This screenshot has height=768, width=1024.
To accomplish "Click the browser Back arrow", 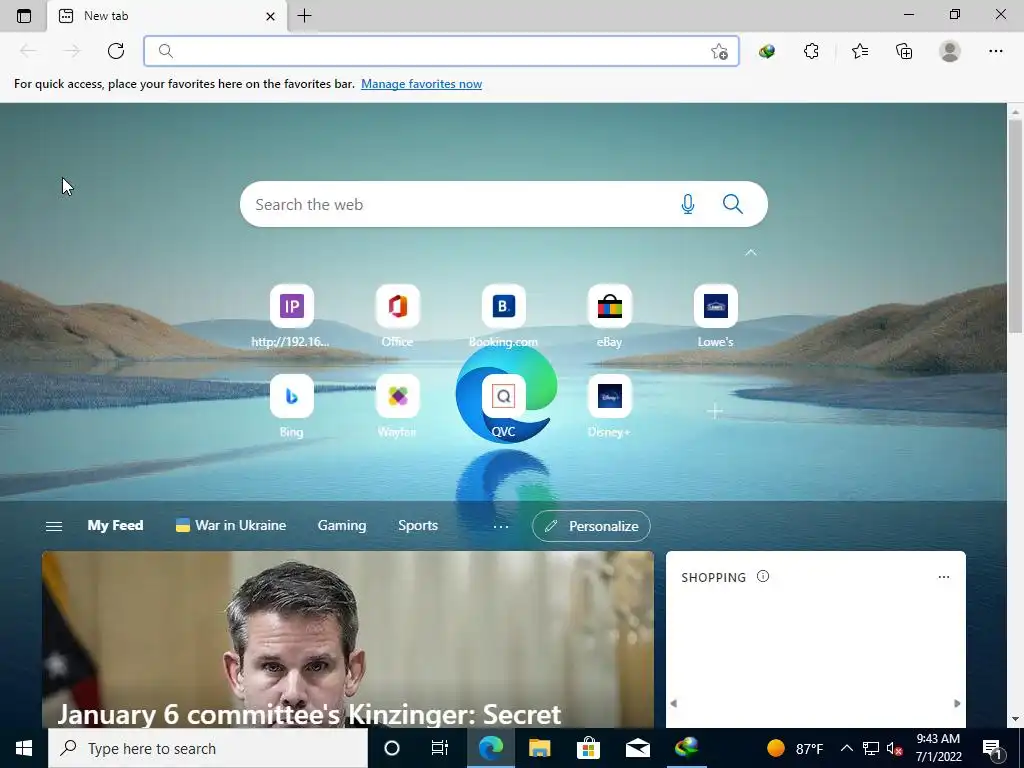I will coord(27,51).
